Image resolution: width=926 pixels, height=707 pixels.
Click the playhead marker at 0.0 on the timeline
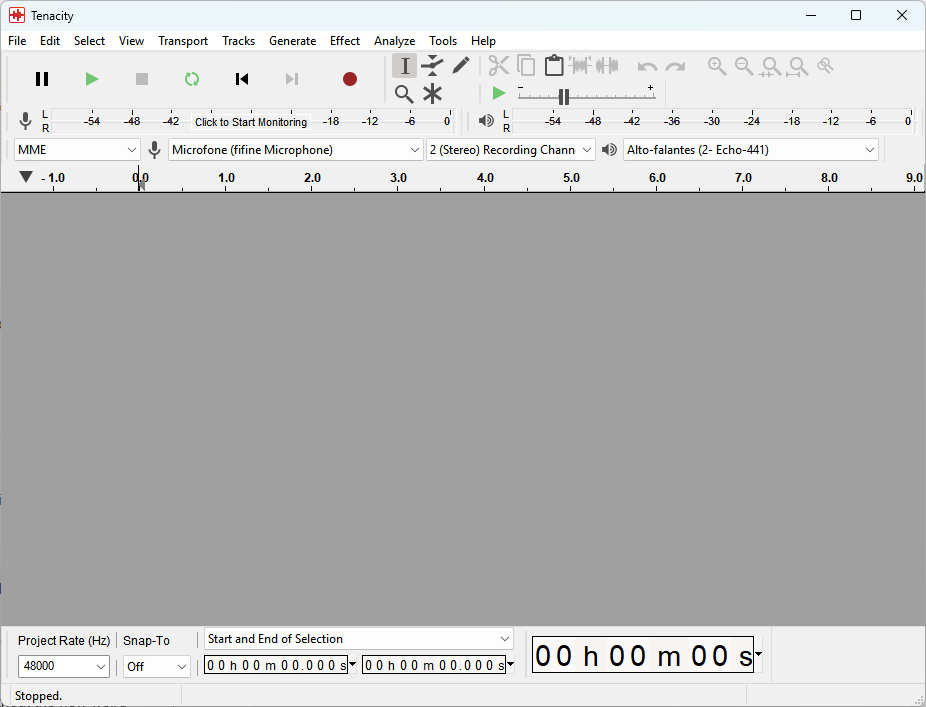141,184
